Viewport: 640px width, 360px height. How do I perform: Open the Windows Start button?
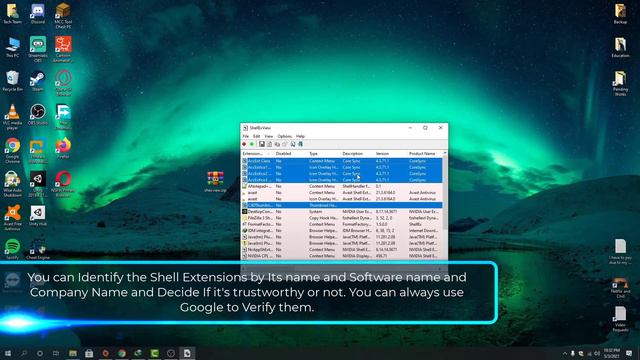[x=8, y=353]
